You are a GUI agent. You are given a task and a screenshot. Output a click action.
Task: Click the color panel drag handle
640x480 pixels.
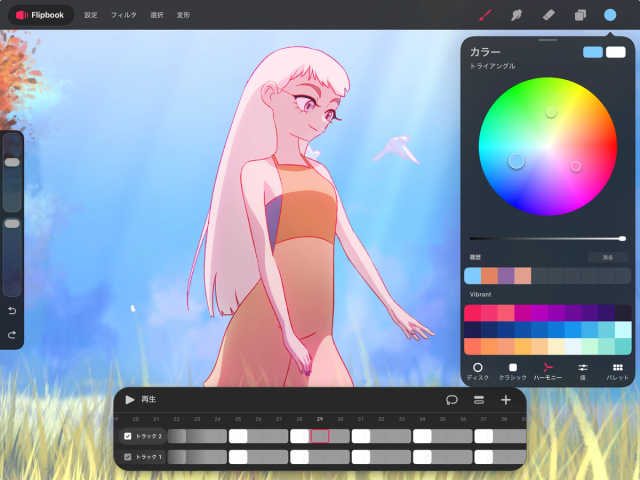(548, 40)
